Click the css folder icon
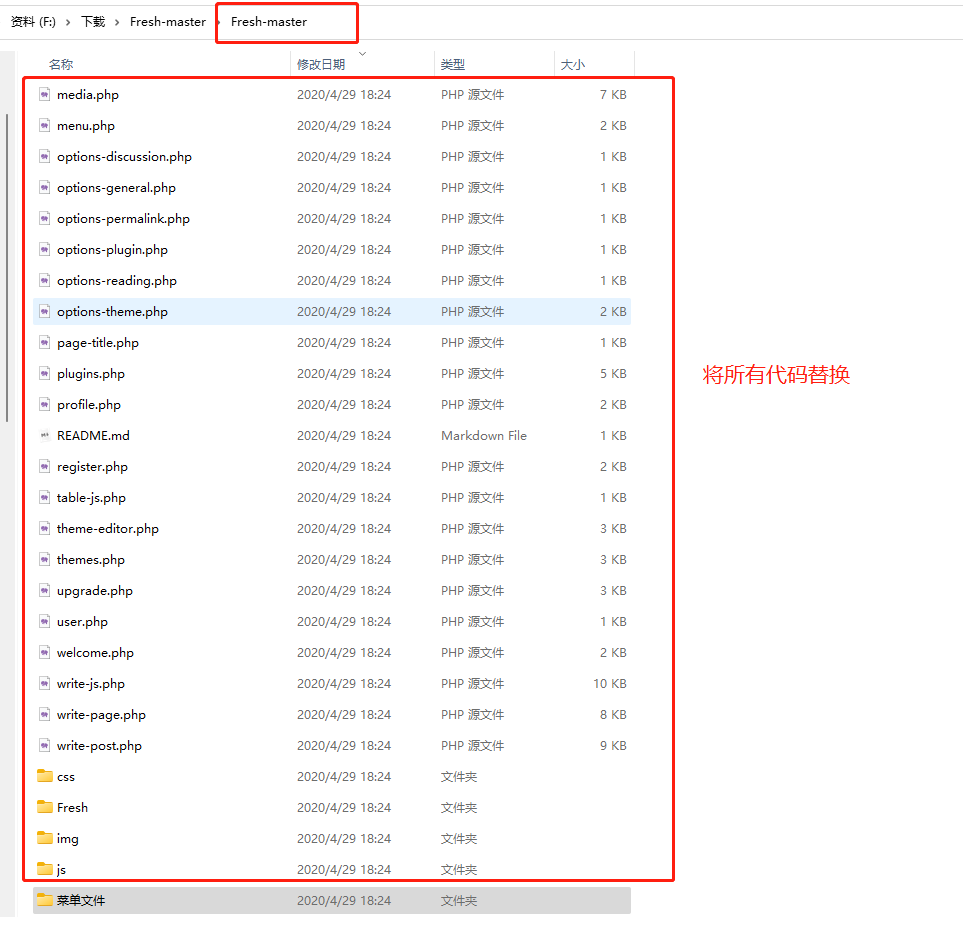Image resolution: width=963 pixels, height=929 pixels. point(44,776)
